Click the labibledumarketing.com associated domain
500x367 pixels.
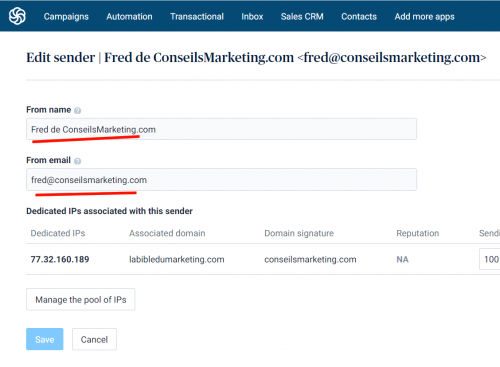pyautogui.click(x=177, y=259)
